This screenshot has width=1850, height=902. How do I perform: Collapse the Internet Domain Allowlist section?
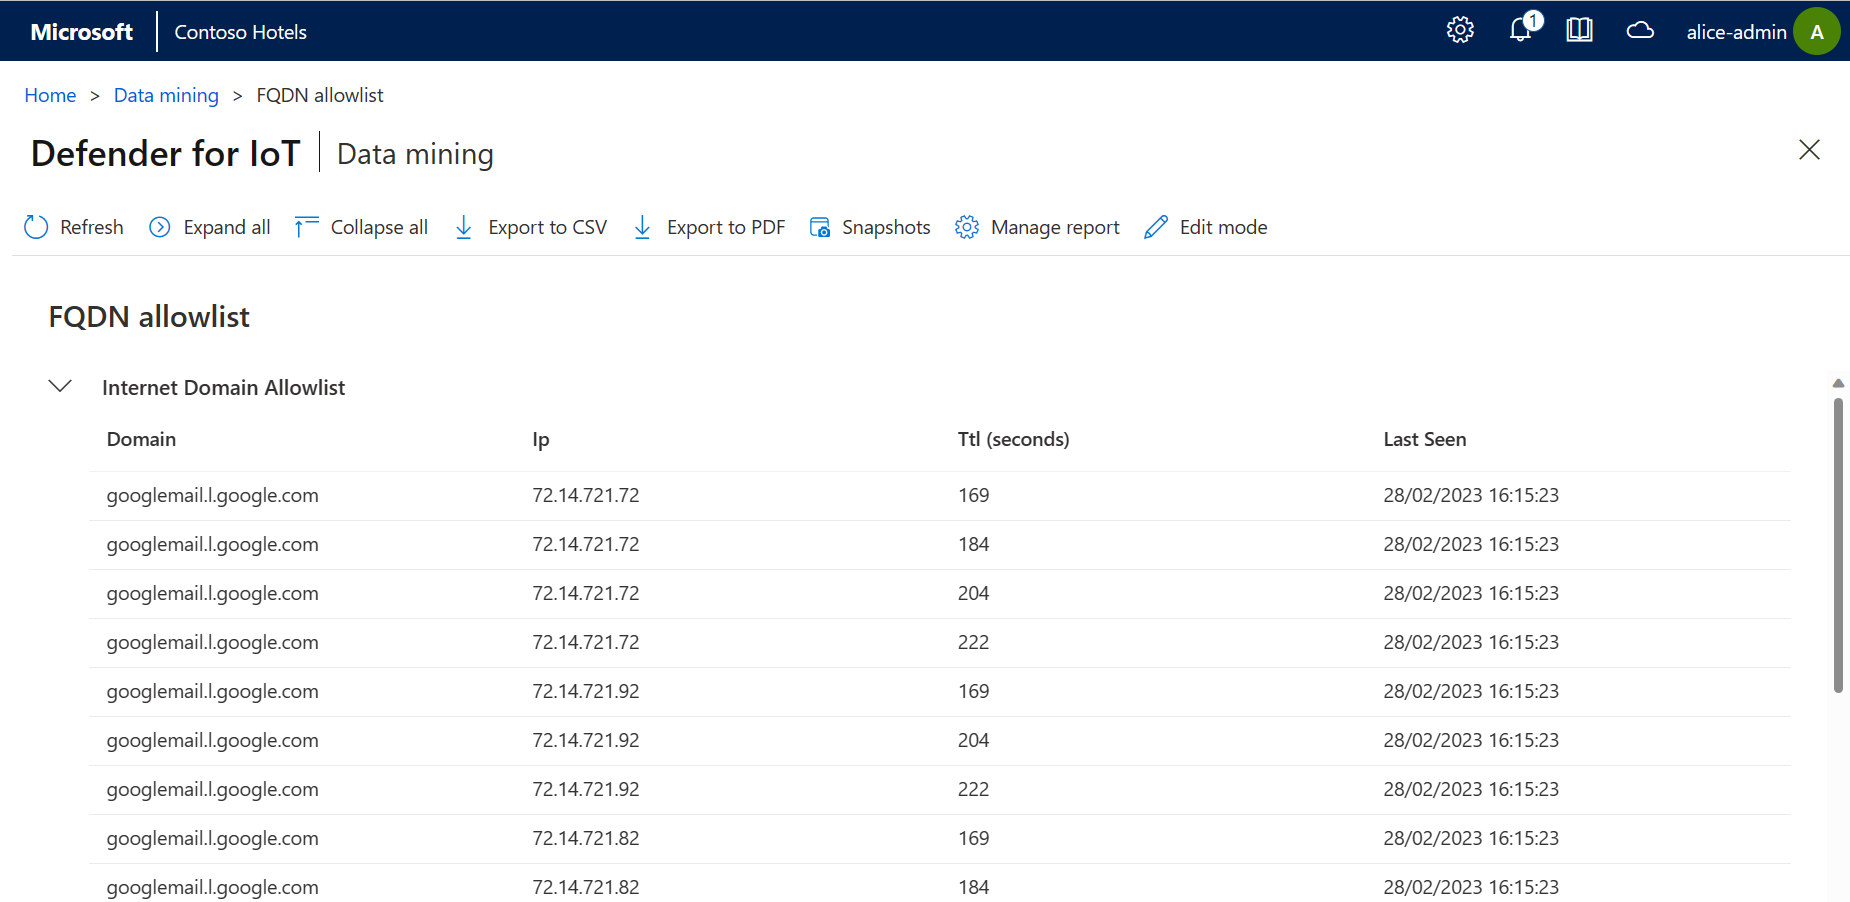coord(60,386)
